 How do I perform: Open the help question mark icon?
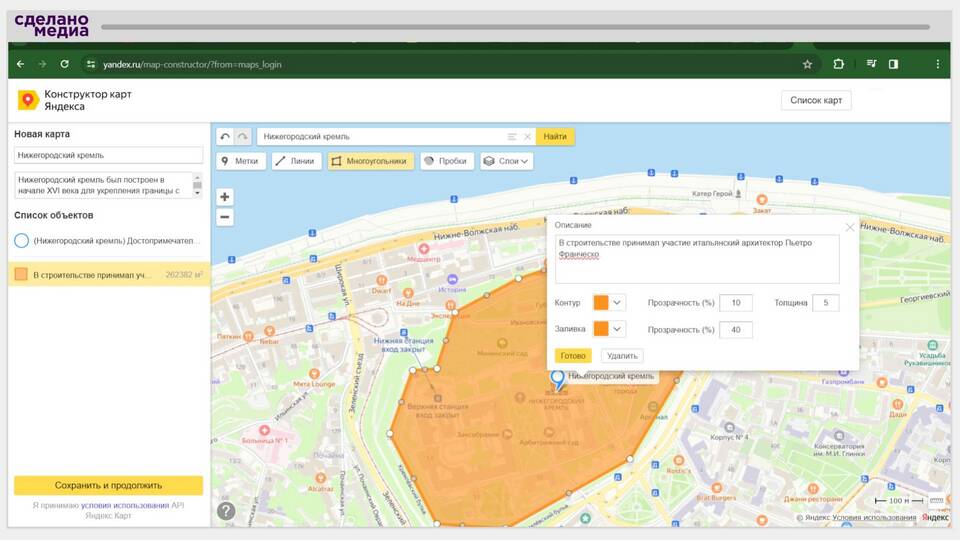[x=226, y=511]
